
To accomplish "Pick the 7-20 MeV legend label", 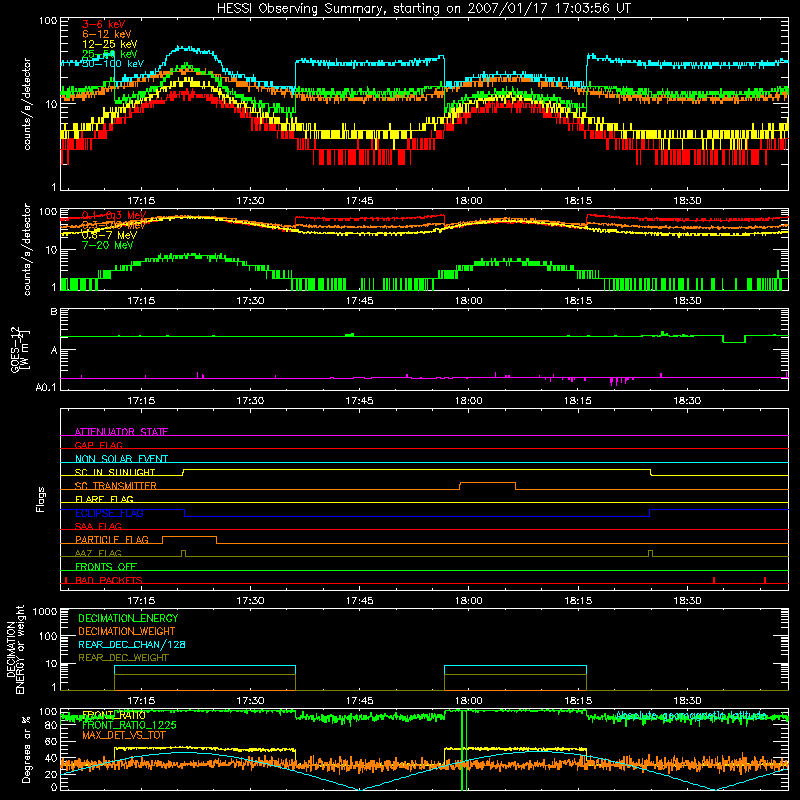I will click(107, 245).
